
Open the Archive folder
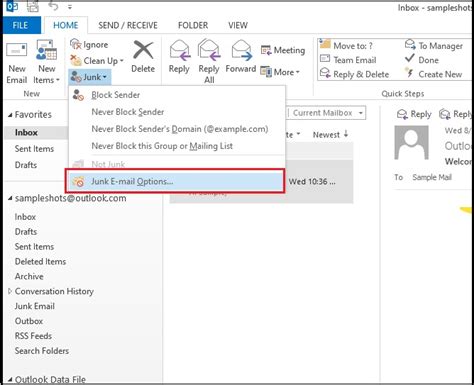[29, 276]
